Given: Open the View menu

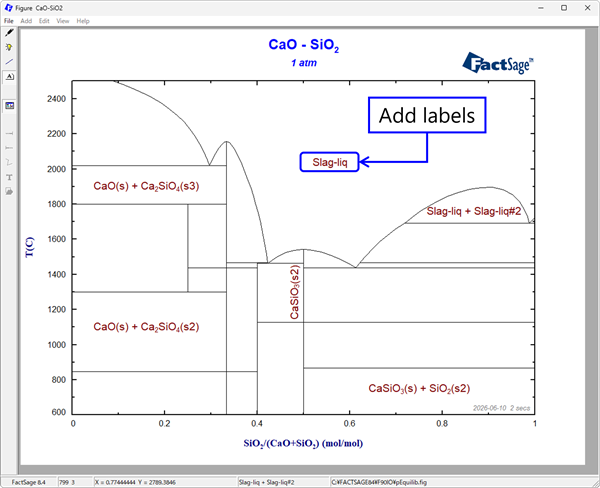Looking at the screenshot, I should tap(63, 21).
